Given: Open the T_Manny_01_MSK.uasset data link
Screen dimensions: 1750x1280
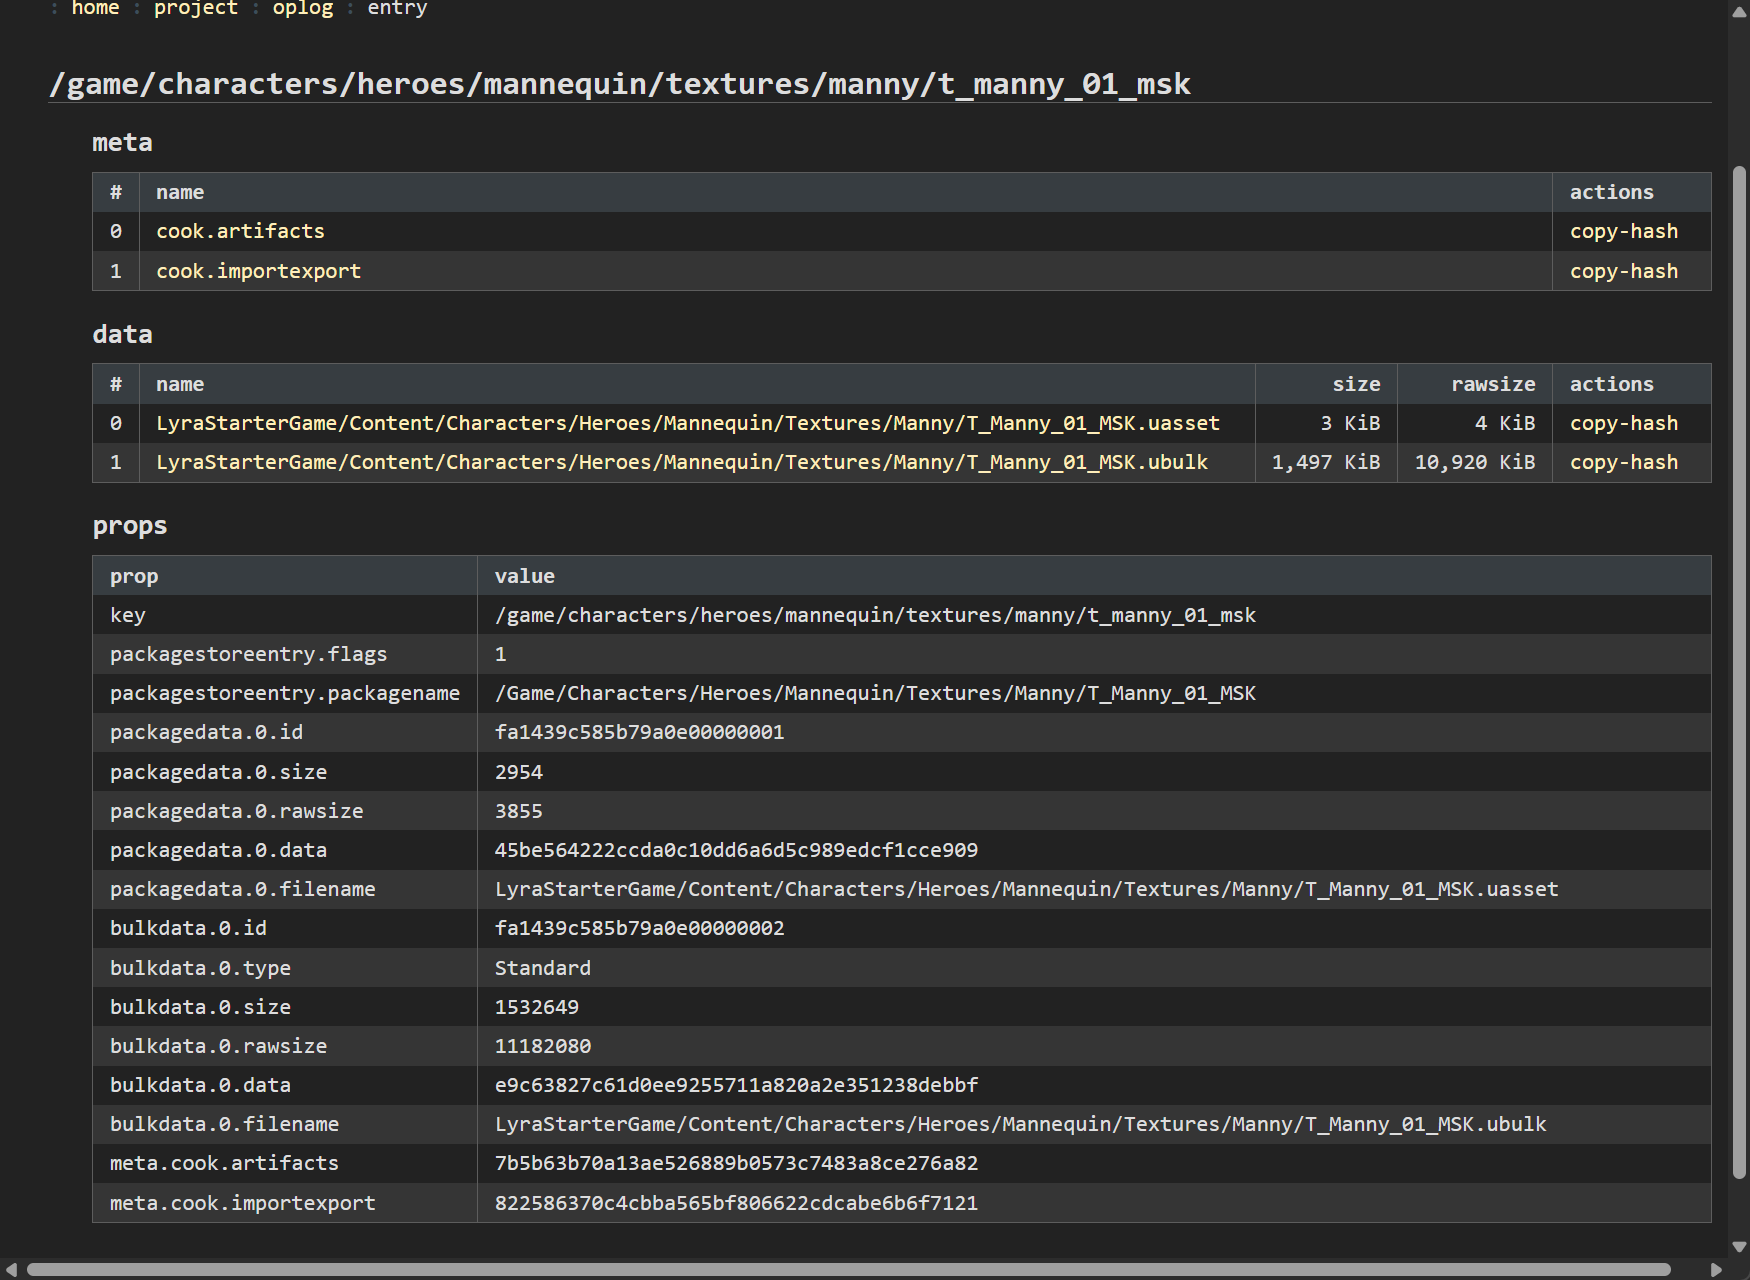Looking at the screenshot, I should pos(688,423).
